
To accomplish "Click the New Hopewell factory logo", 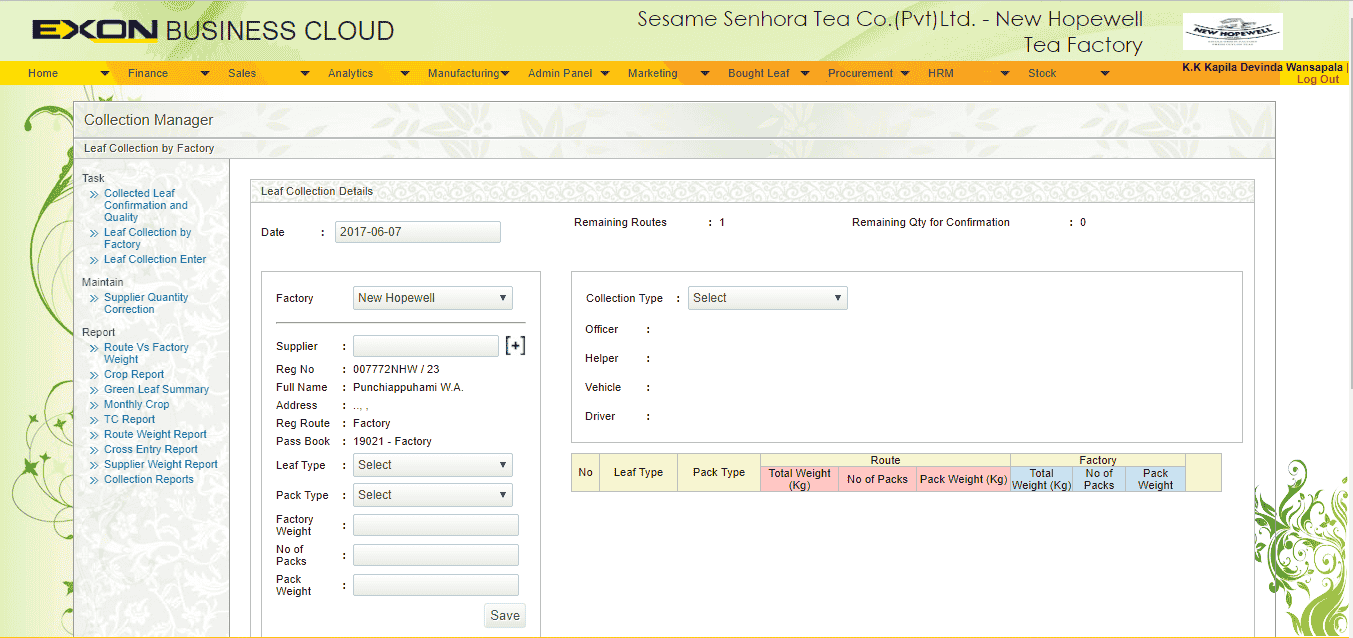I will click(1232, 31).
